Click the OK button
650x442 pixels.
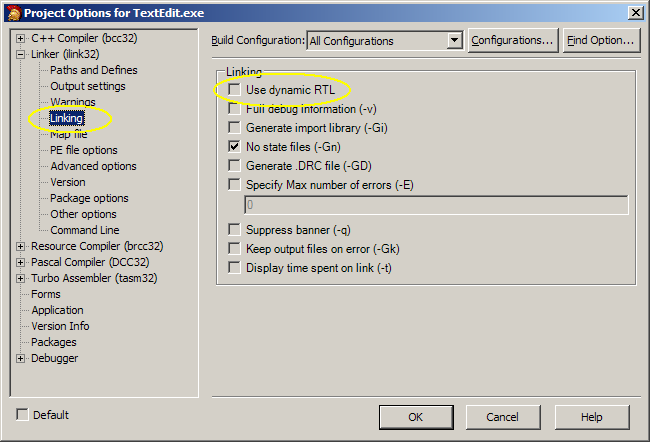[x=416, y=417]
